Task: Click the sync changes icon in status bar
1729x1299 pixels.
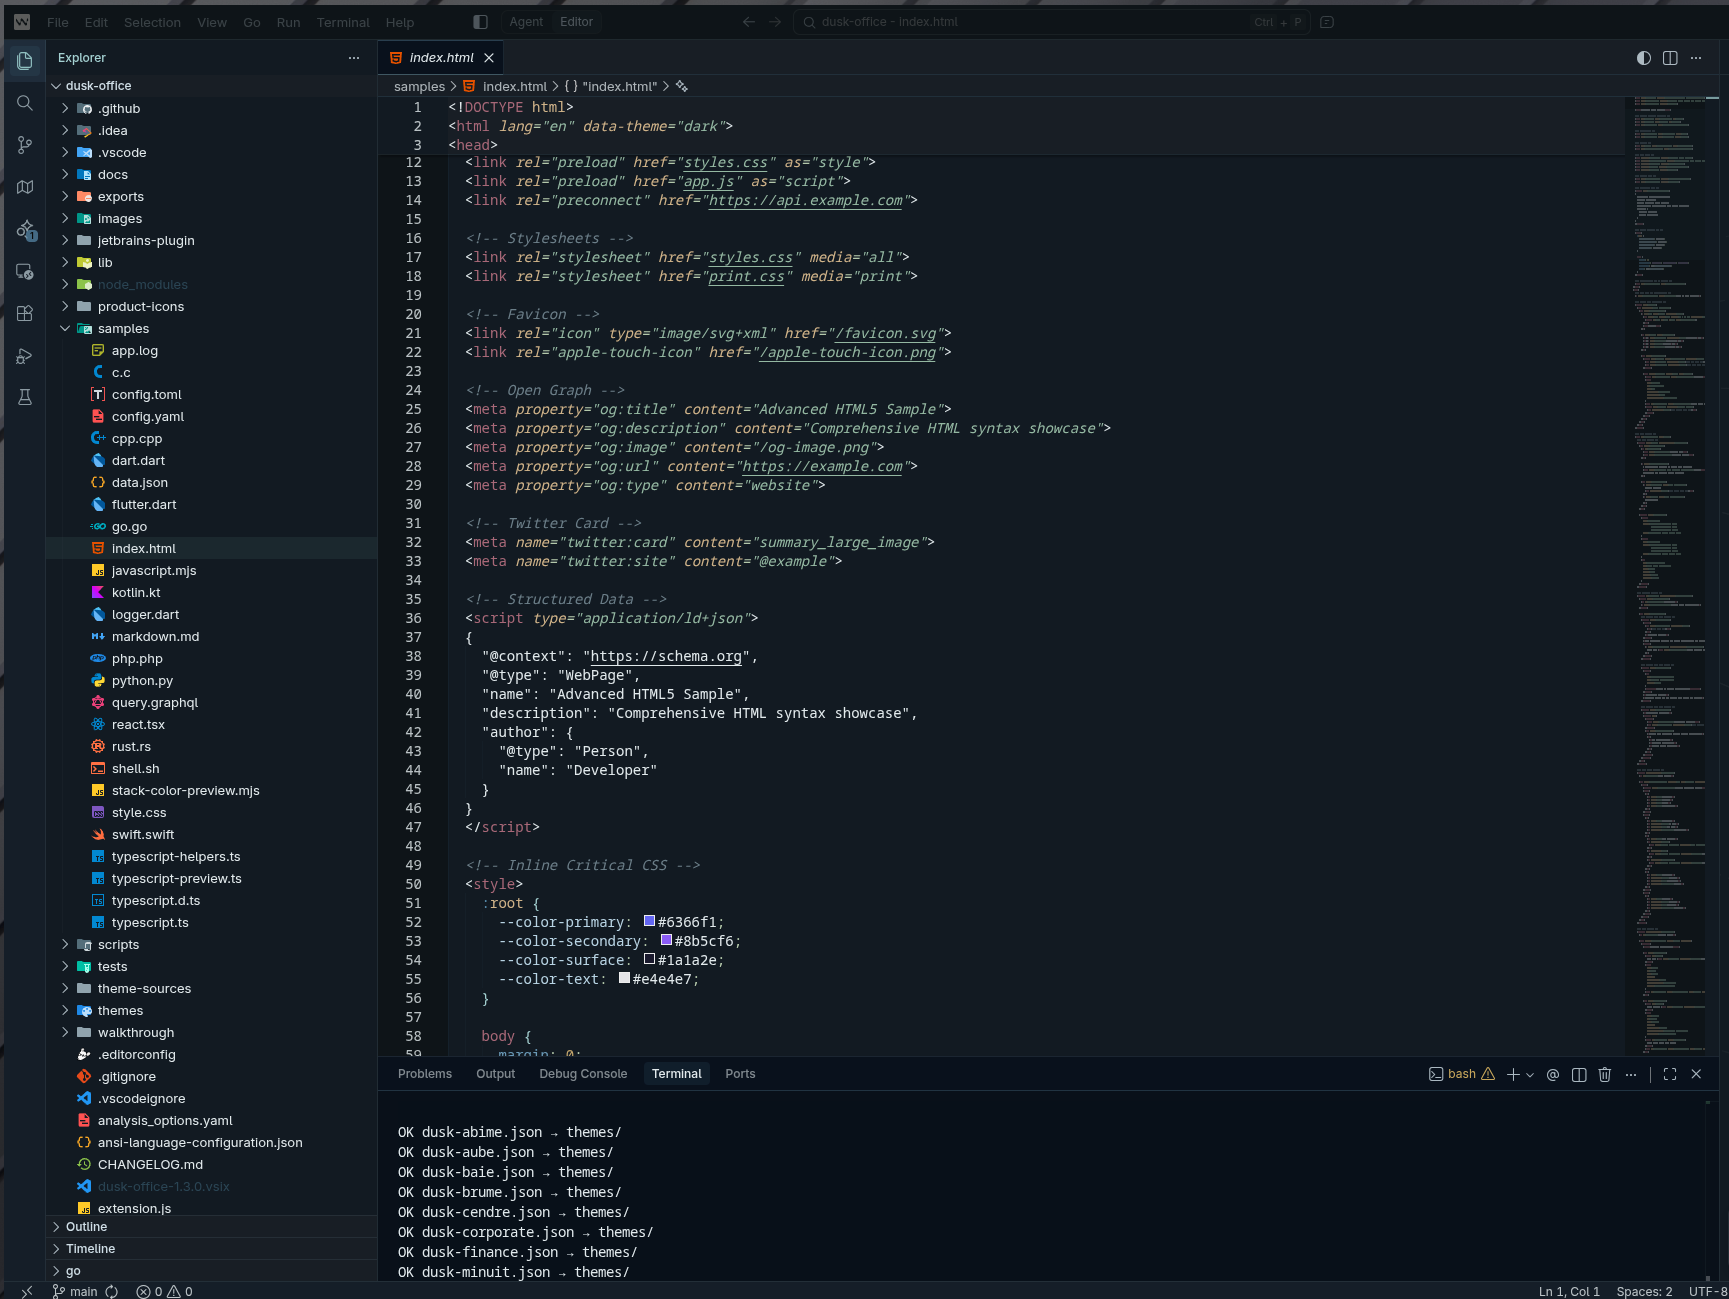Action: click(x=112, y=1291)
